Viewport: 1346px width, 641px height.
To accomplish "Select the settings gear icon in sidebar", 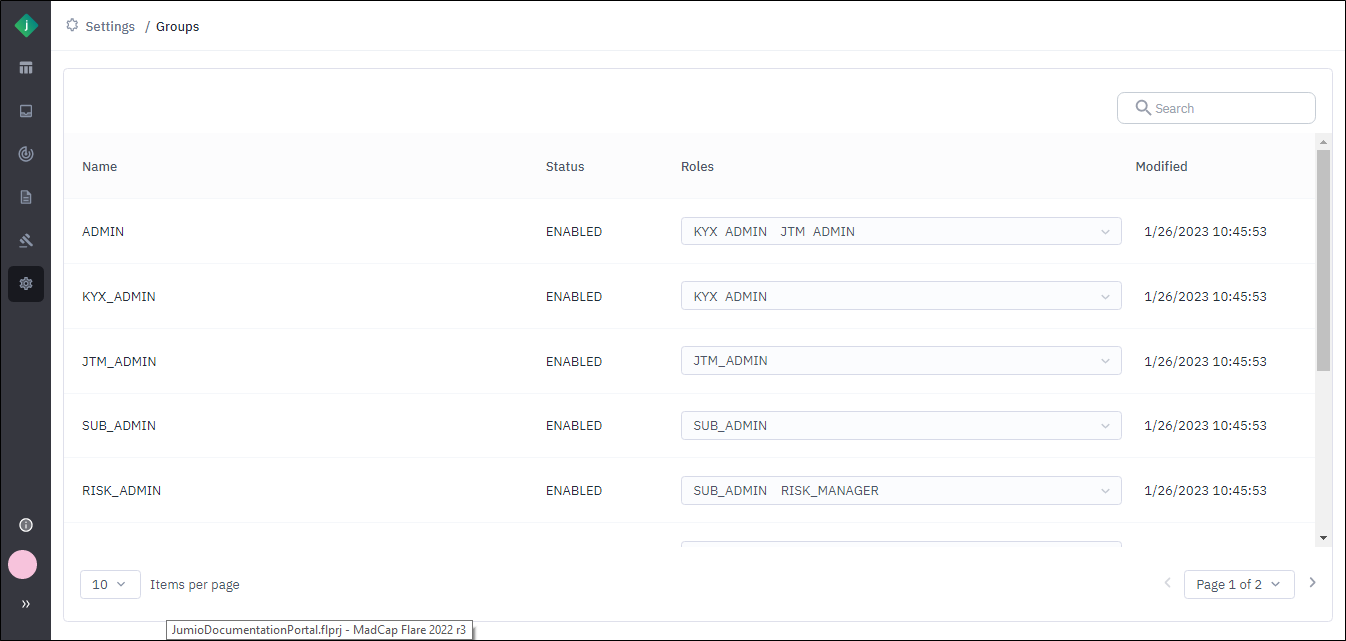I will tap(26, 284).
